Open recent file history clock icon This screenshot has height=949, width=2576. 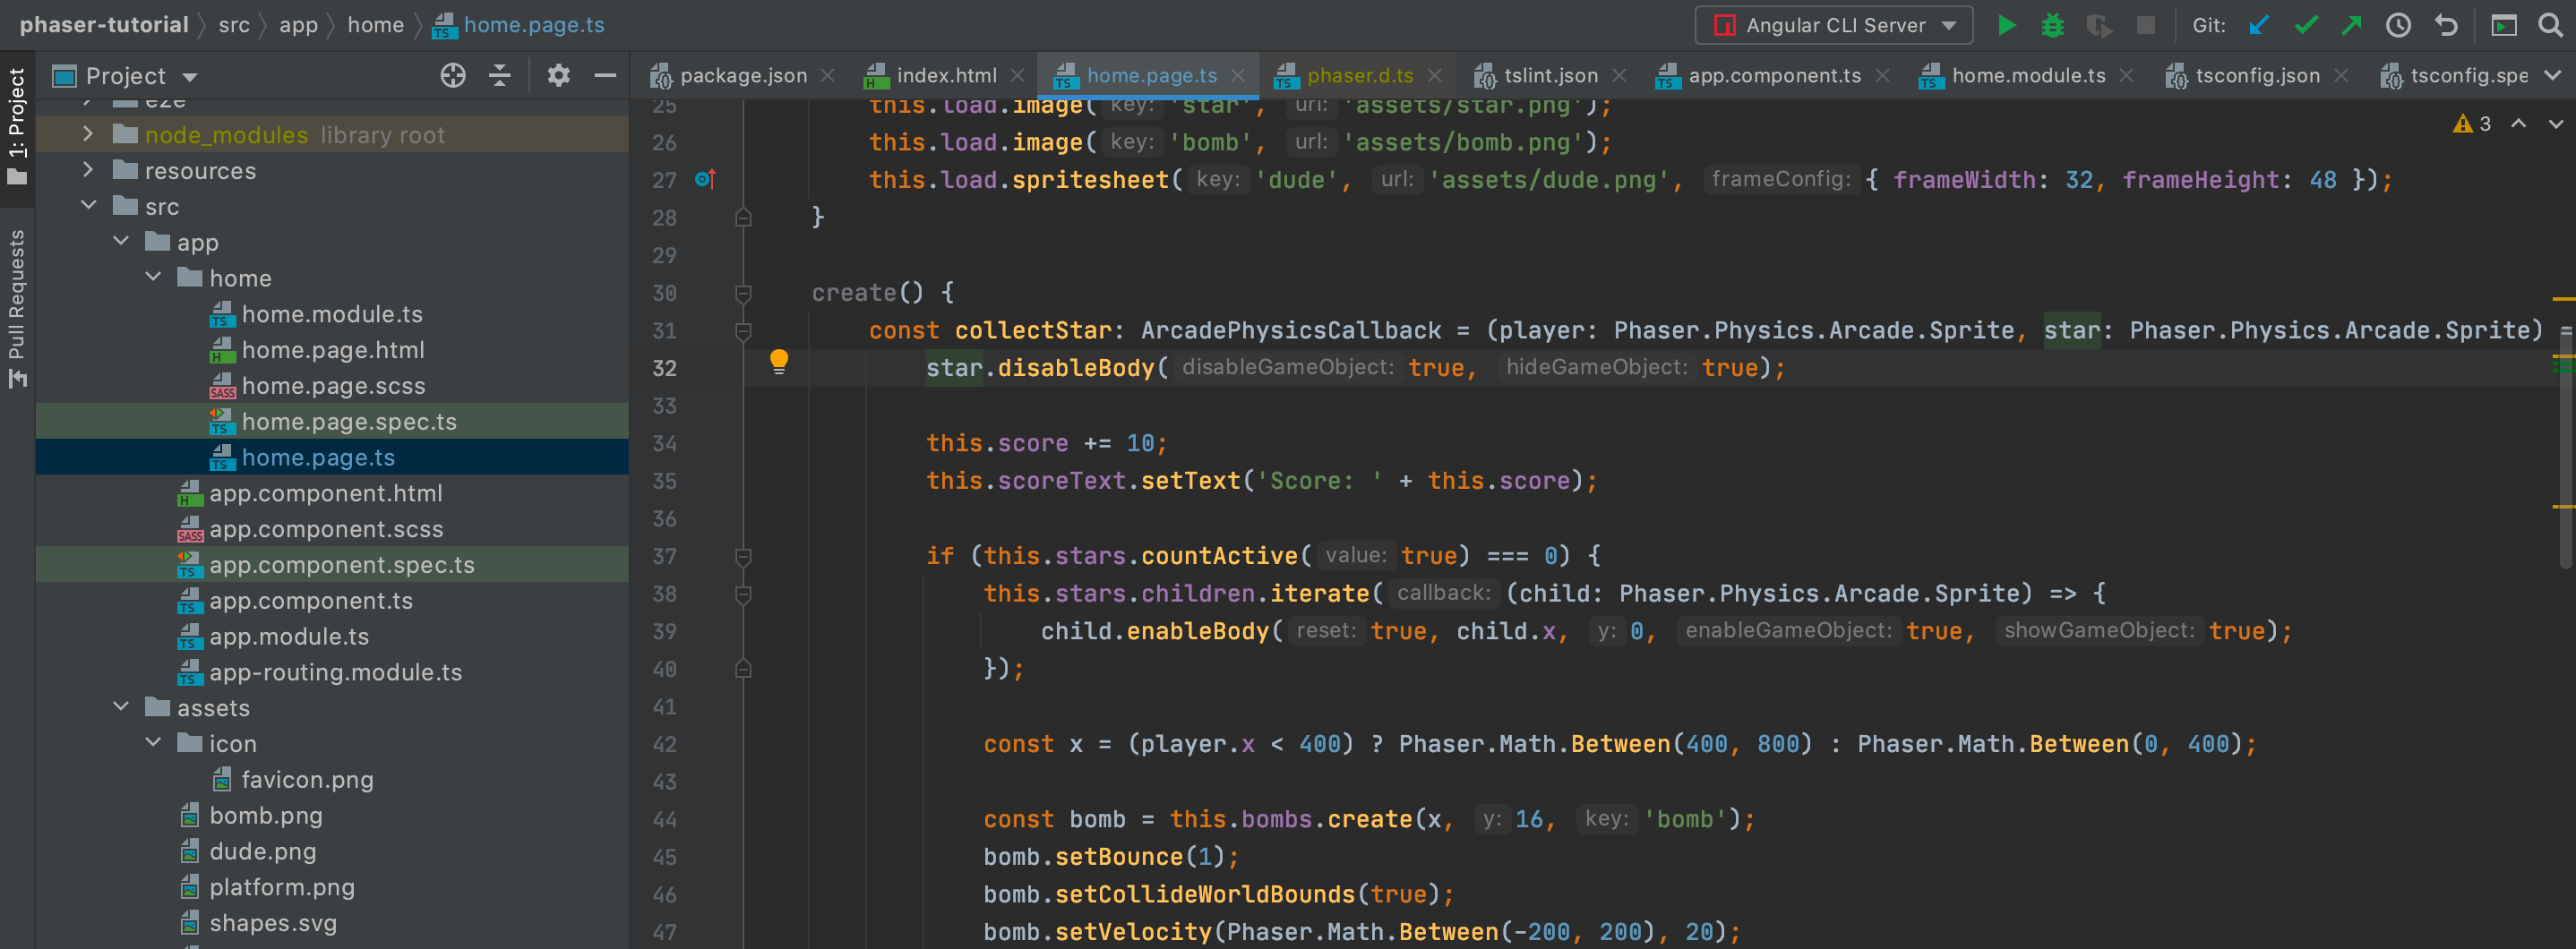2398,25
